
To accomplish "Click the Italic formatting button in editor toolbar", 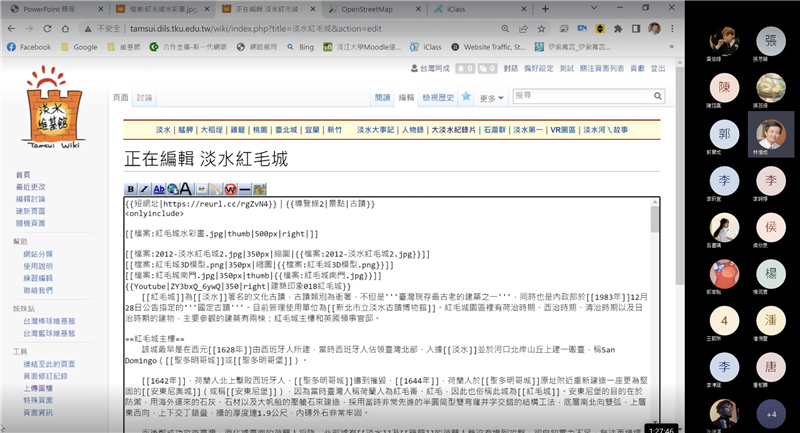I will (x=144, y=188).
